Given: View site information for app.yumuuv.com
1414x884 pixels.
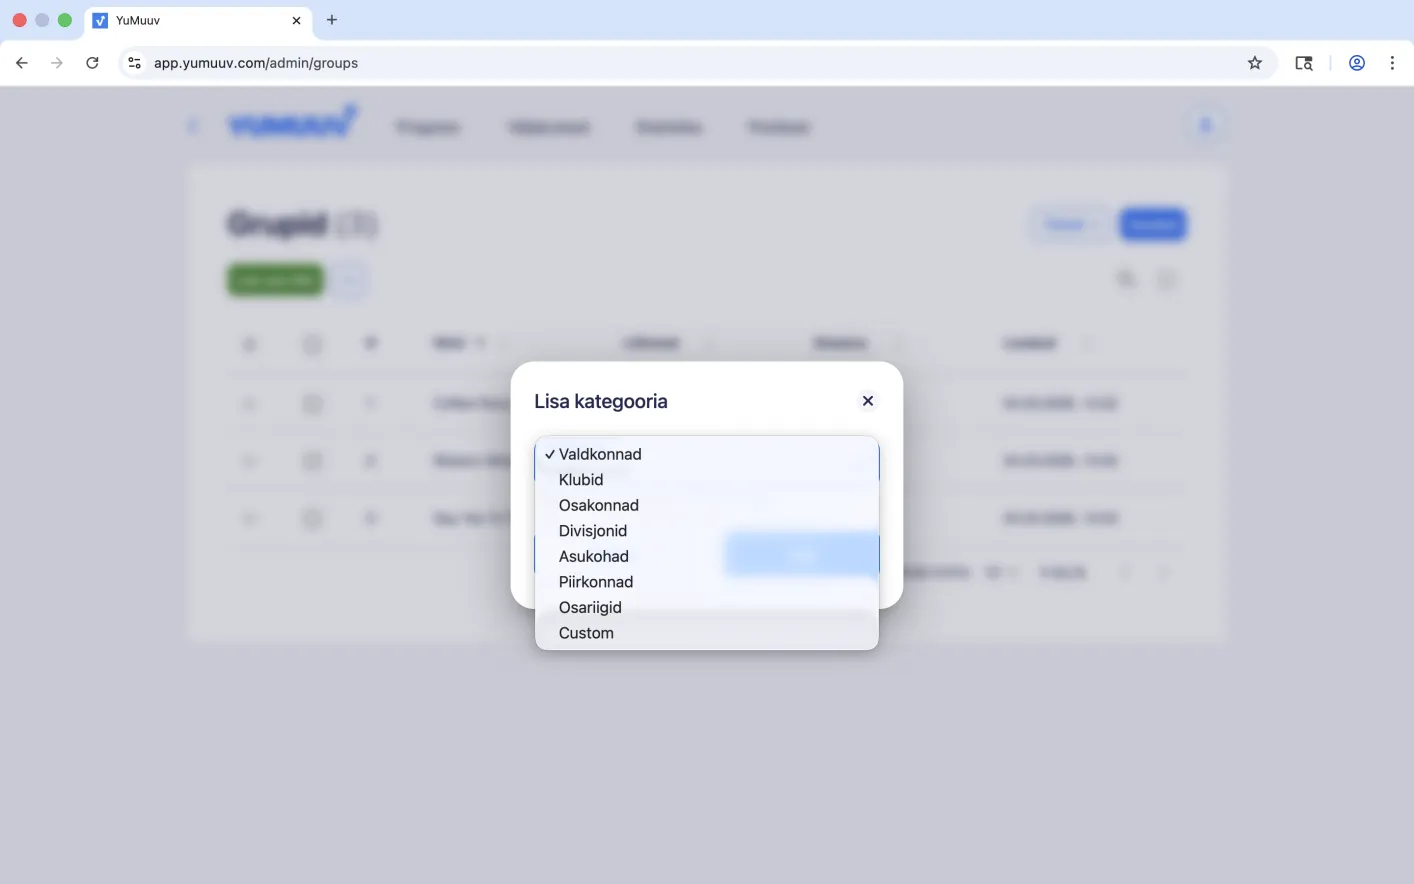Looking at the screenshot, I should (134, 63).
